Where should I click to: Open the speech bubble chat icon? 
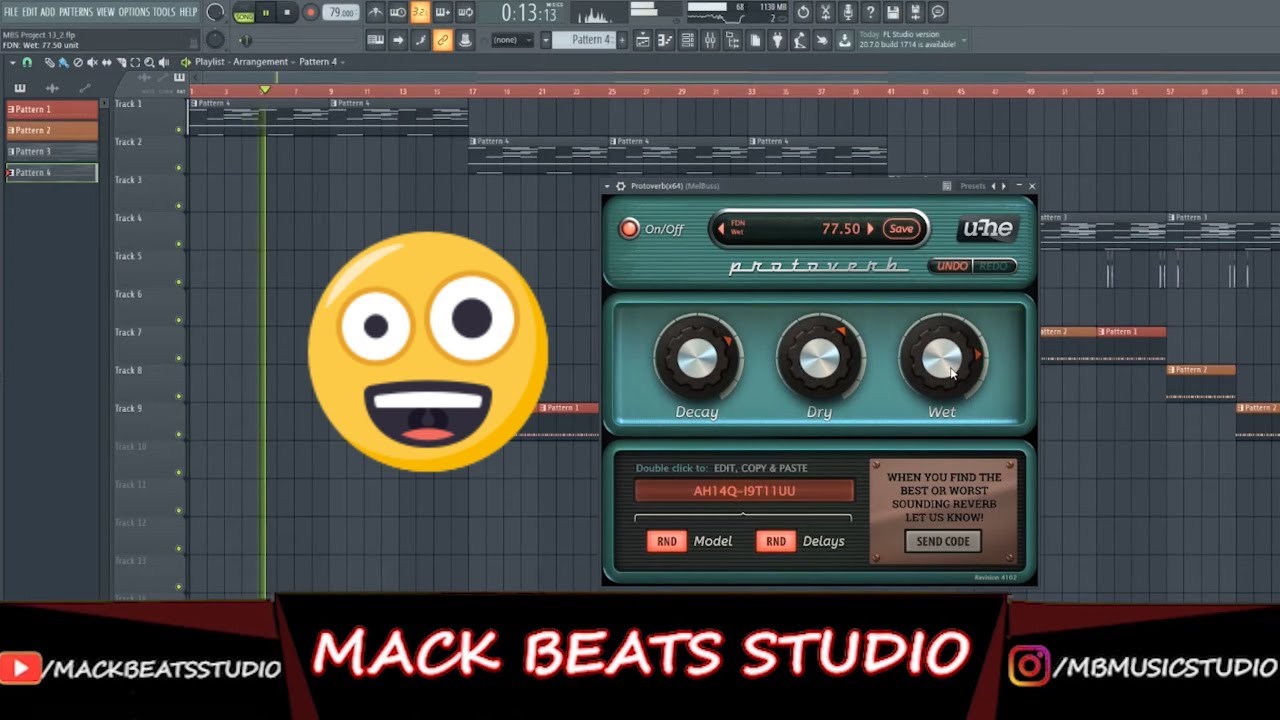pyautogui.click(x=938, y=12)
